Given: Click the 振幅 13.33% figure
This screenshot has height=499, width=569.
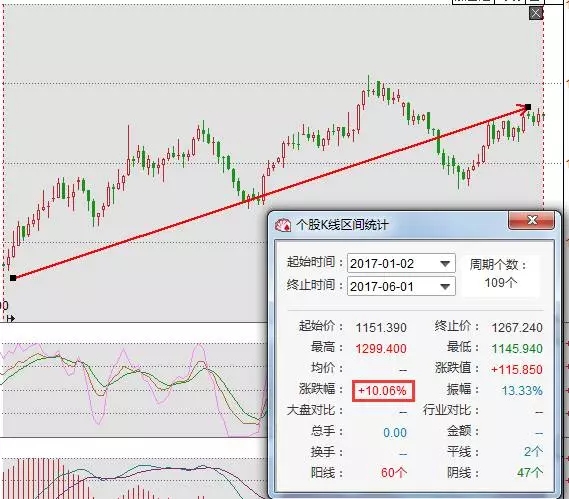Looking at the screenshot, I should [x=522, y=391].
